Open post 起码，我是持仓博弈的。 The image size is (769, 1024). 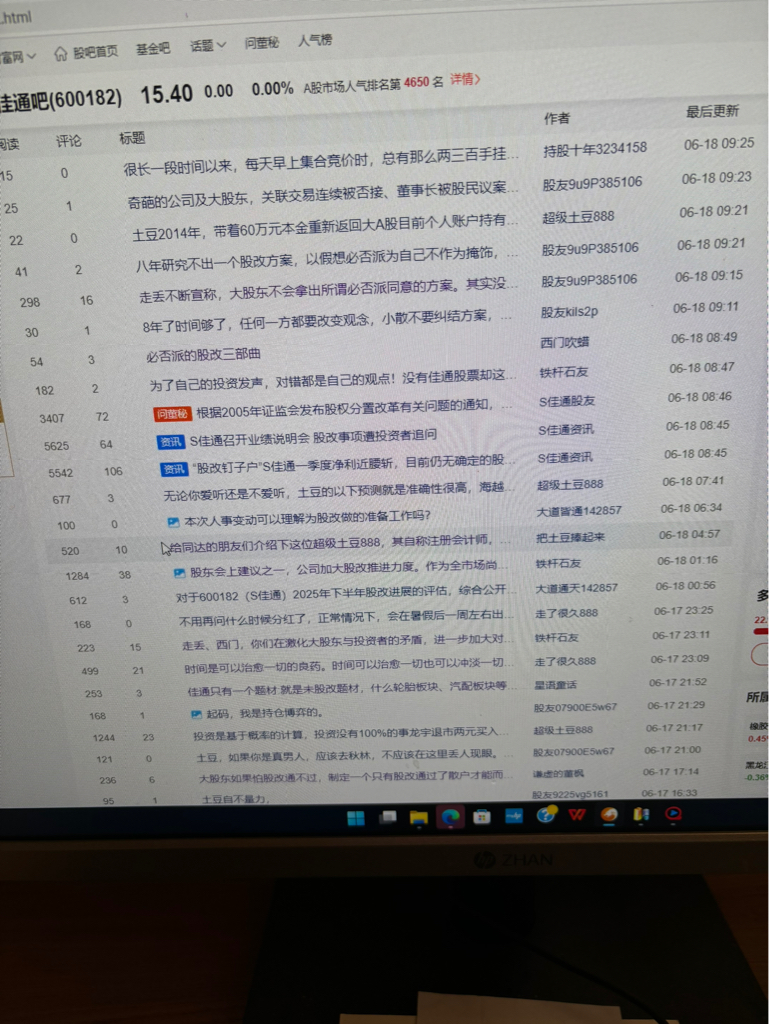coord(264,713)
